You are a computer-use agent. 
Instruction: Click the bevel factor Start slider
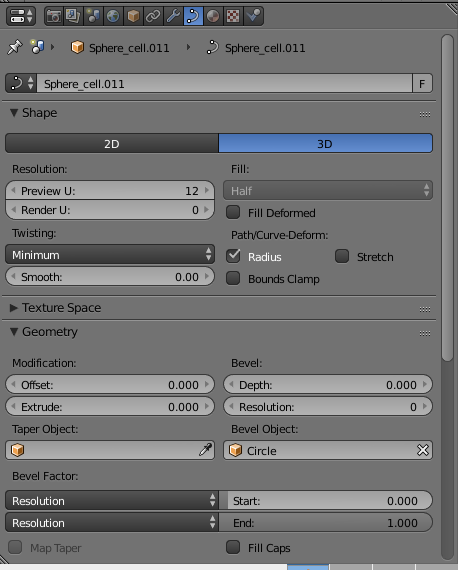[326, 501]
